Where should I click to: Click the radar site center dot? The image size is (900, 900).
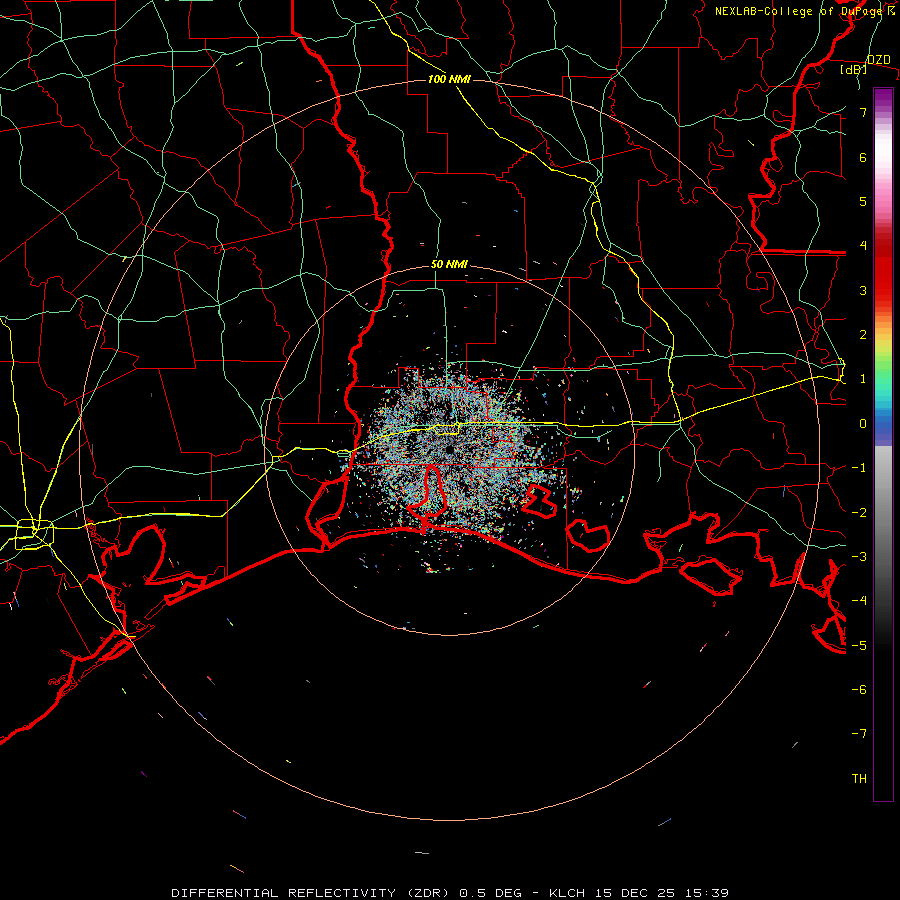[450, 449]
